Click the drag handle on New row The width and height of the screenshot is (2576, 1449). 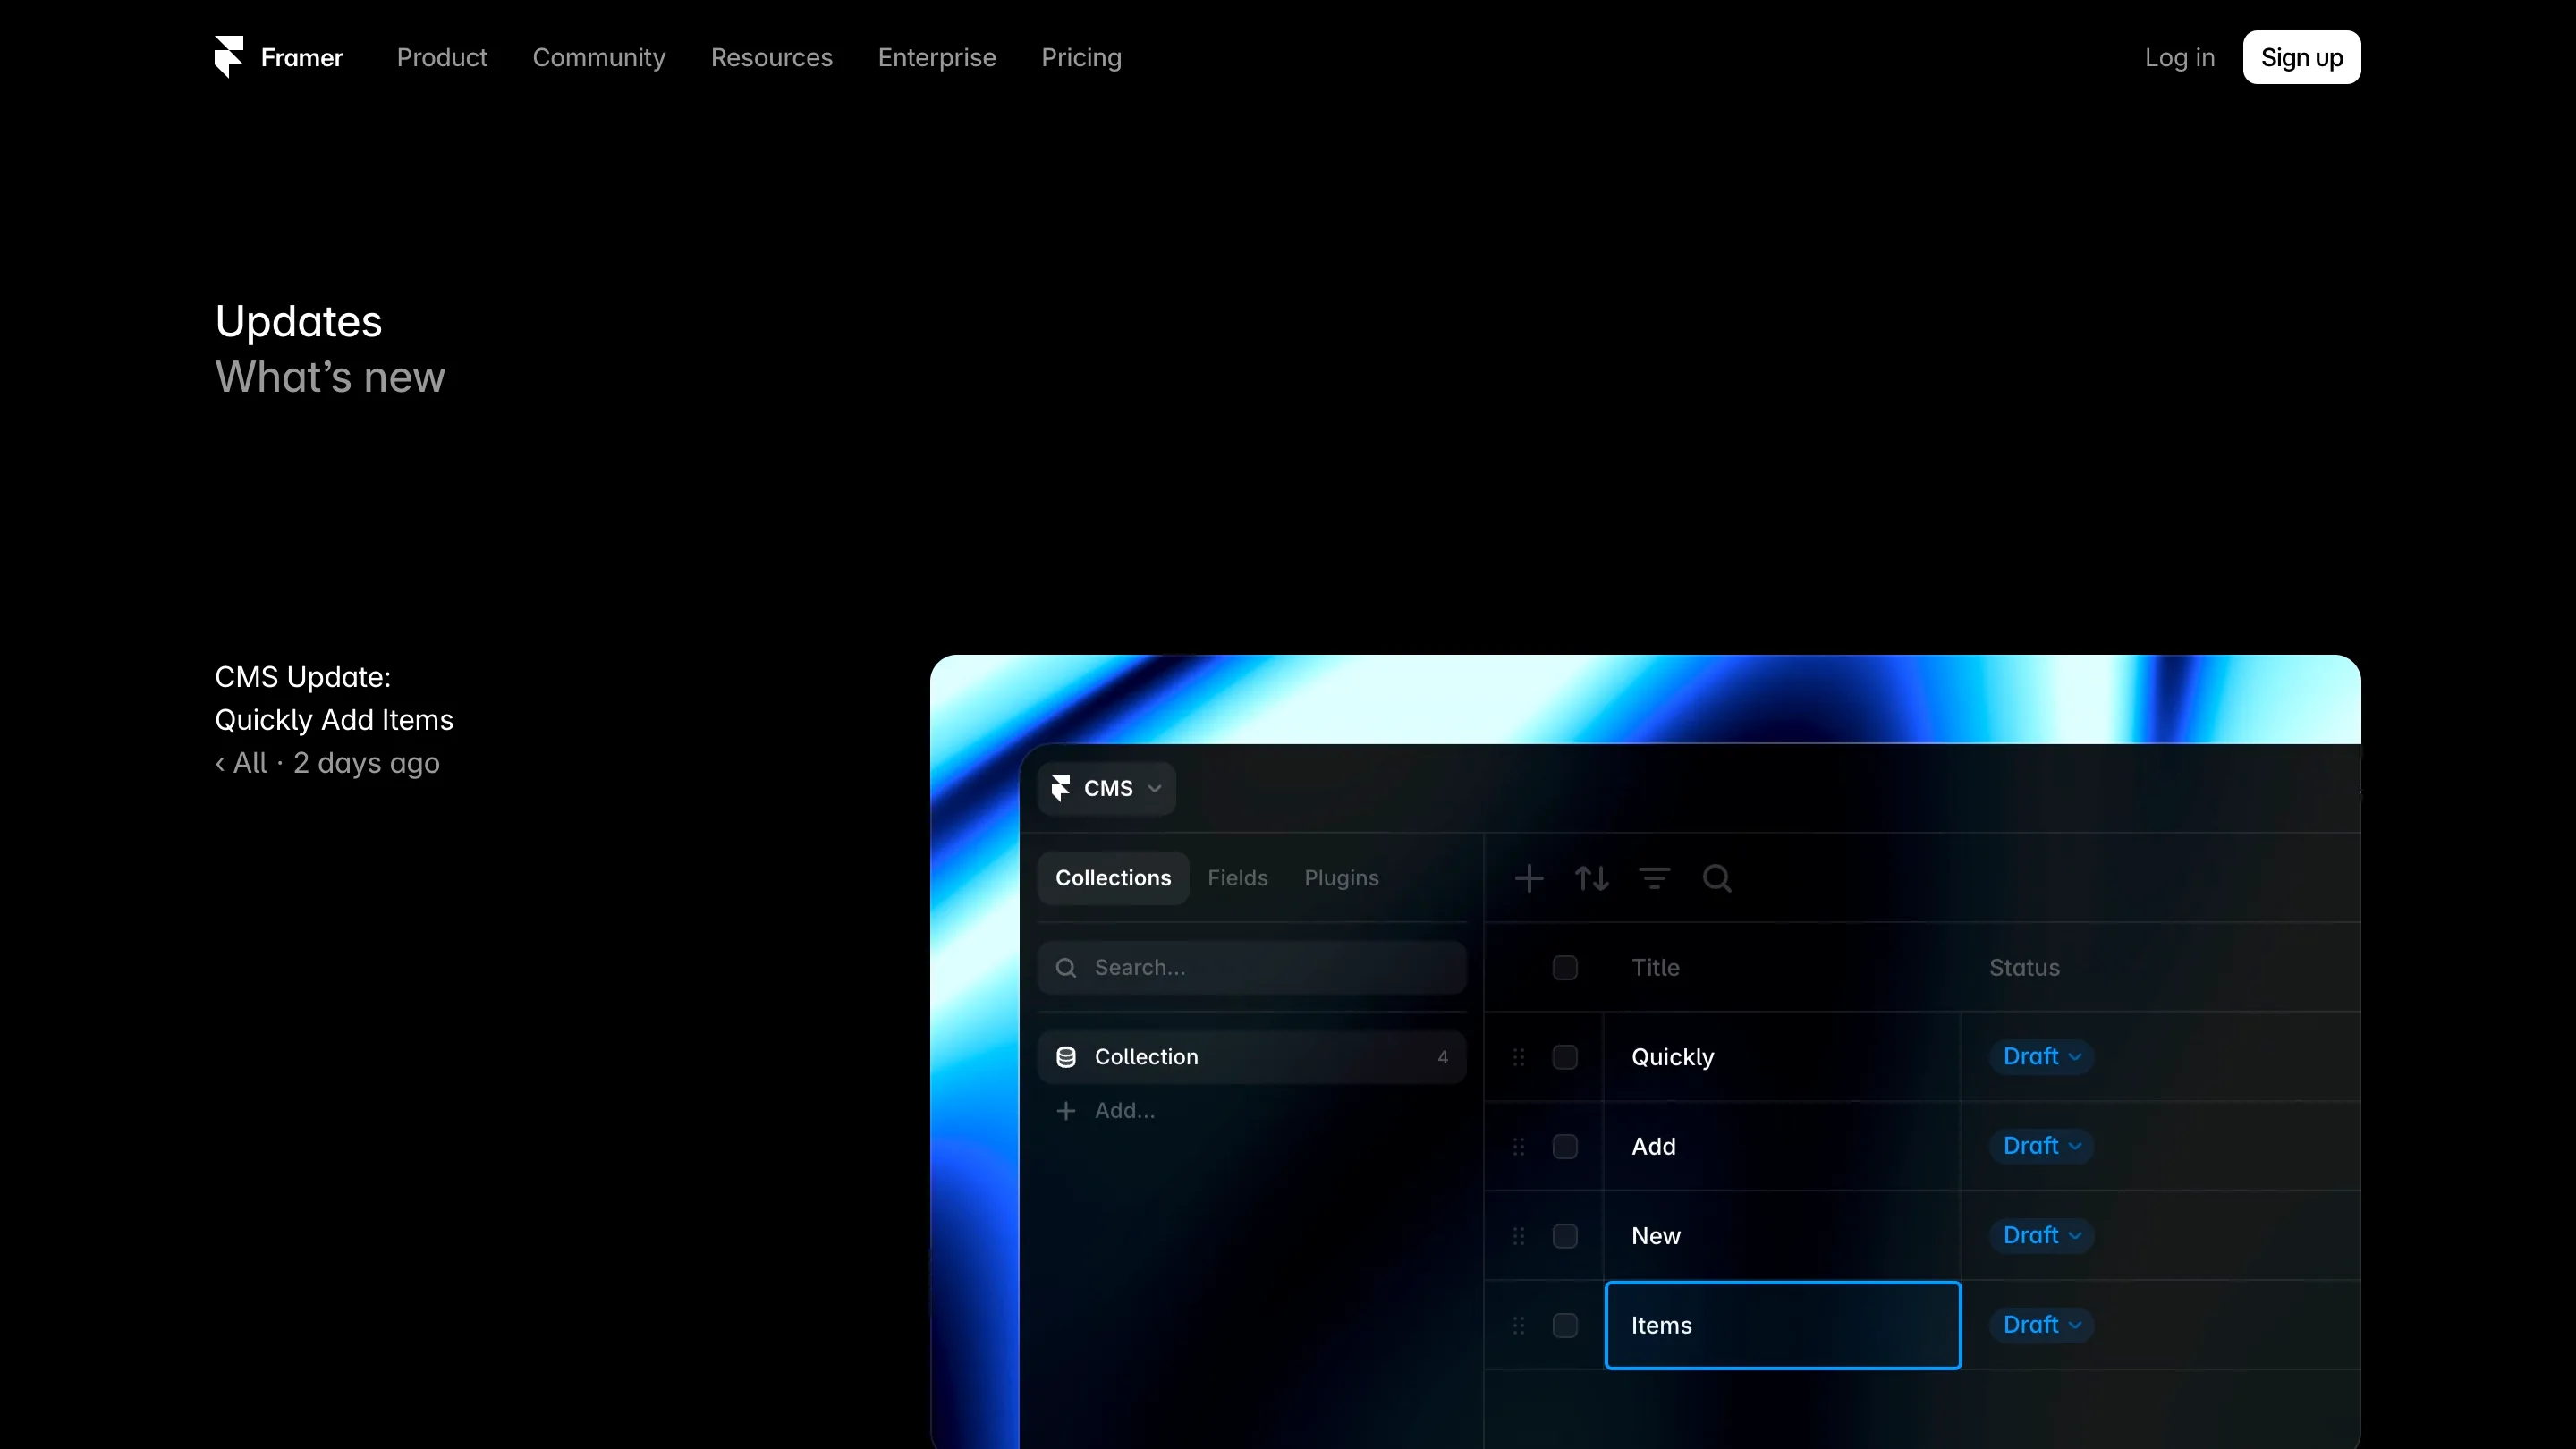[x=1518, y=1236]
